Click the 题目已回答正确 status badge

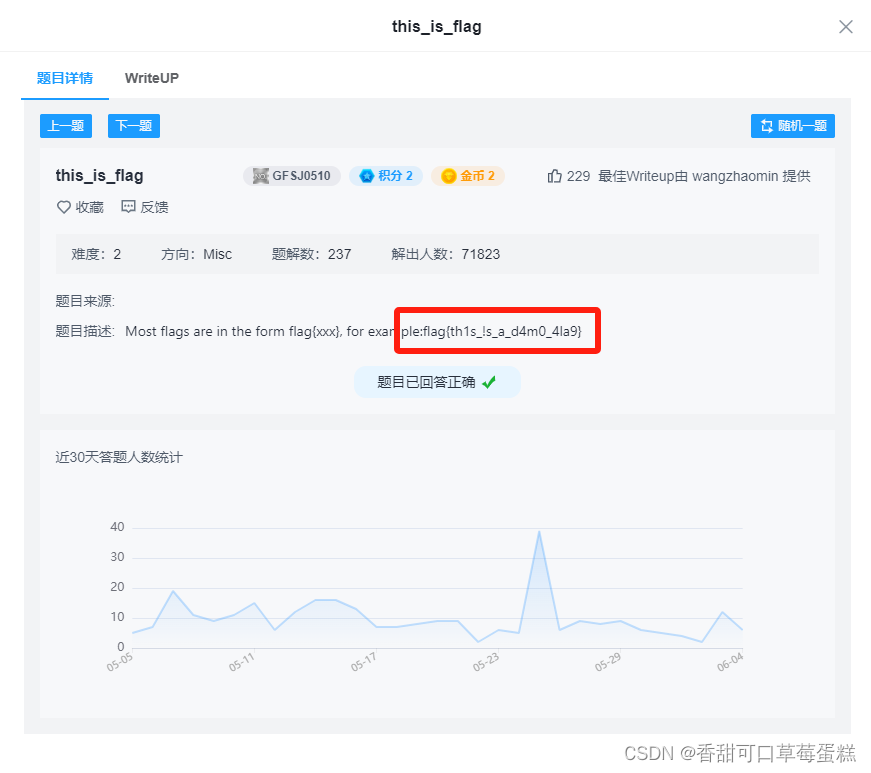[x=437, y=381]
